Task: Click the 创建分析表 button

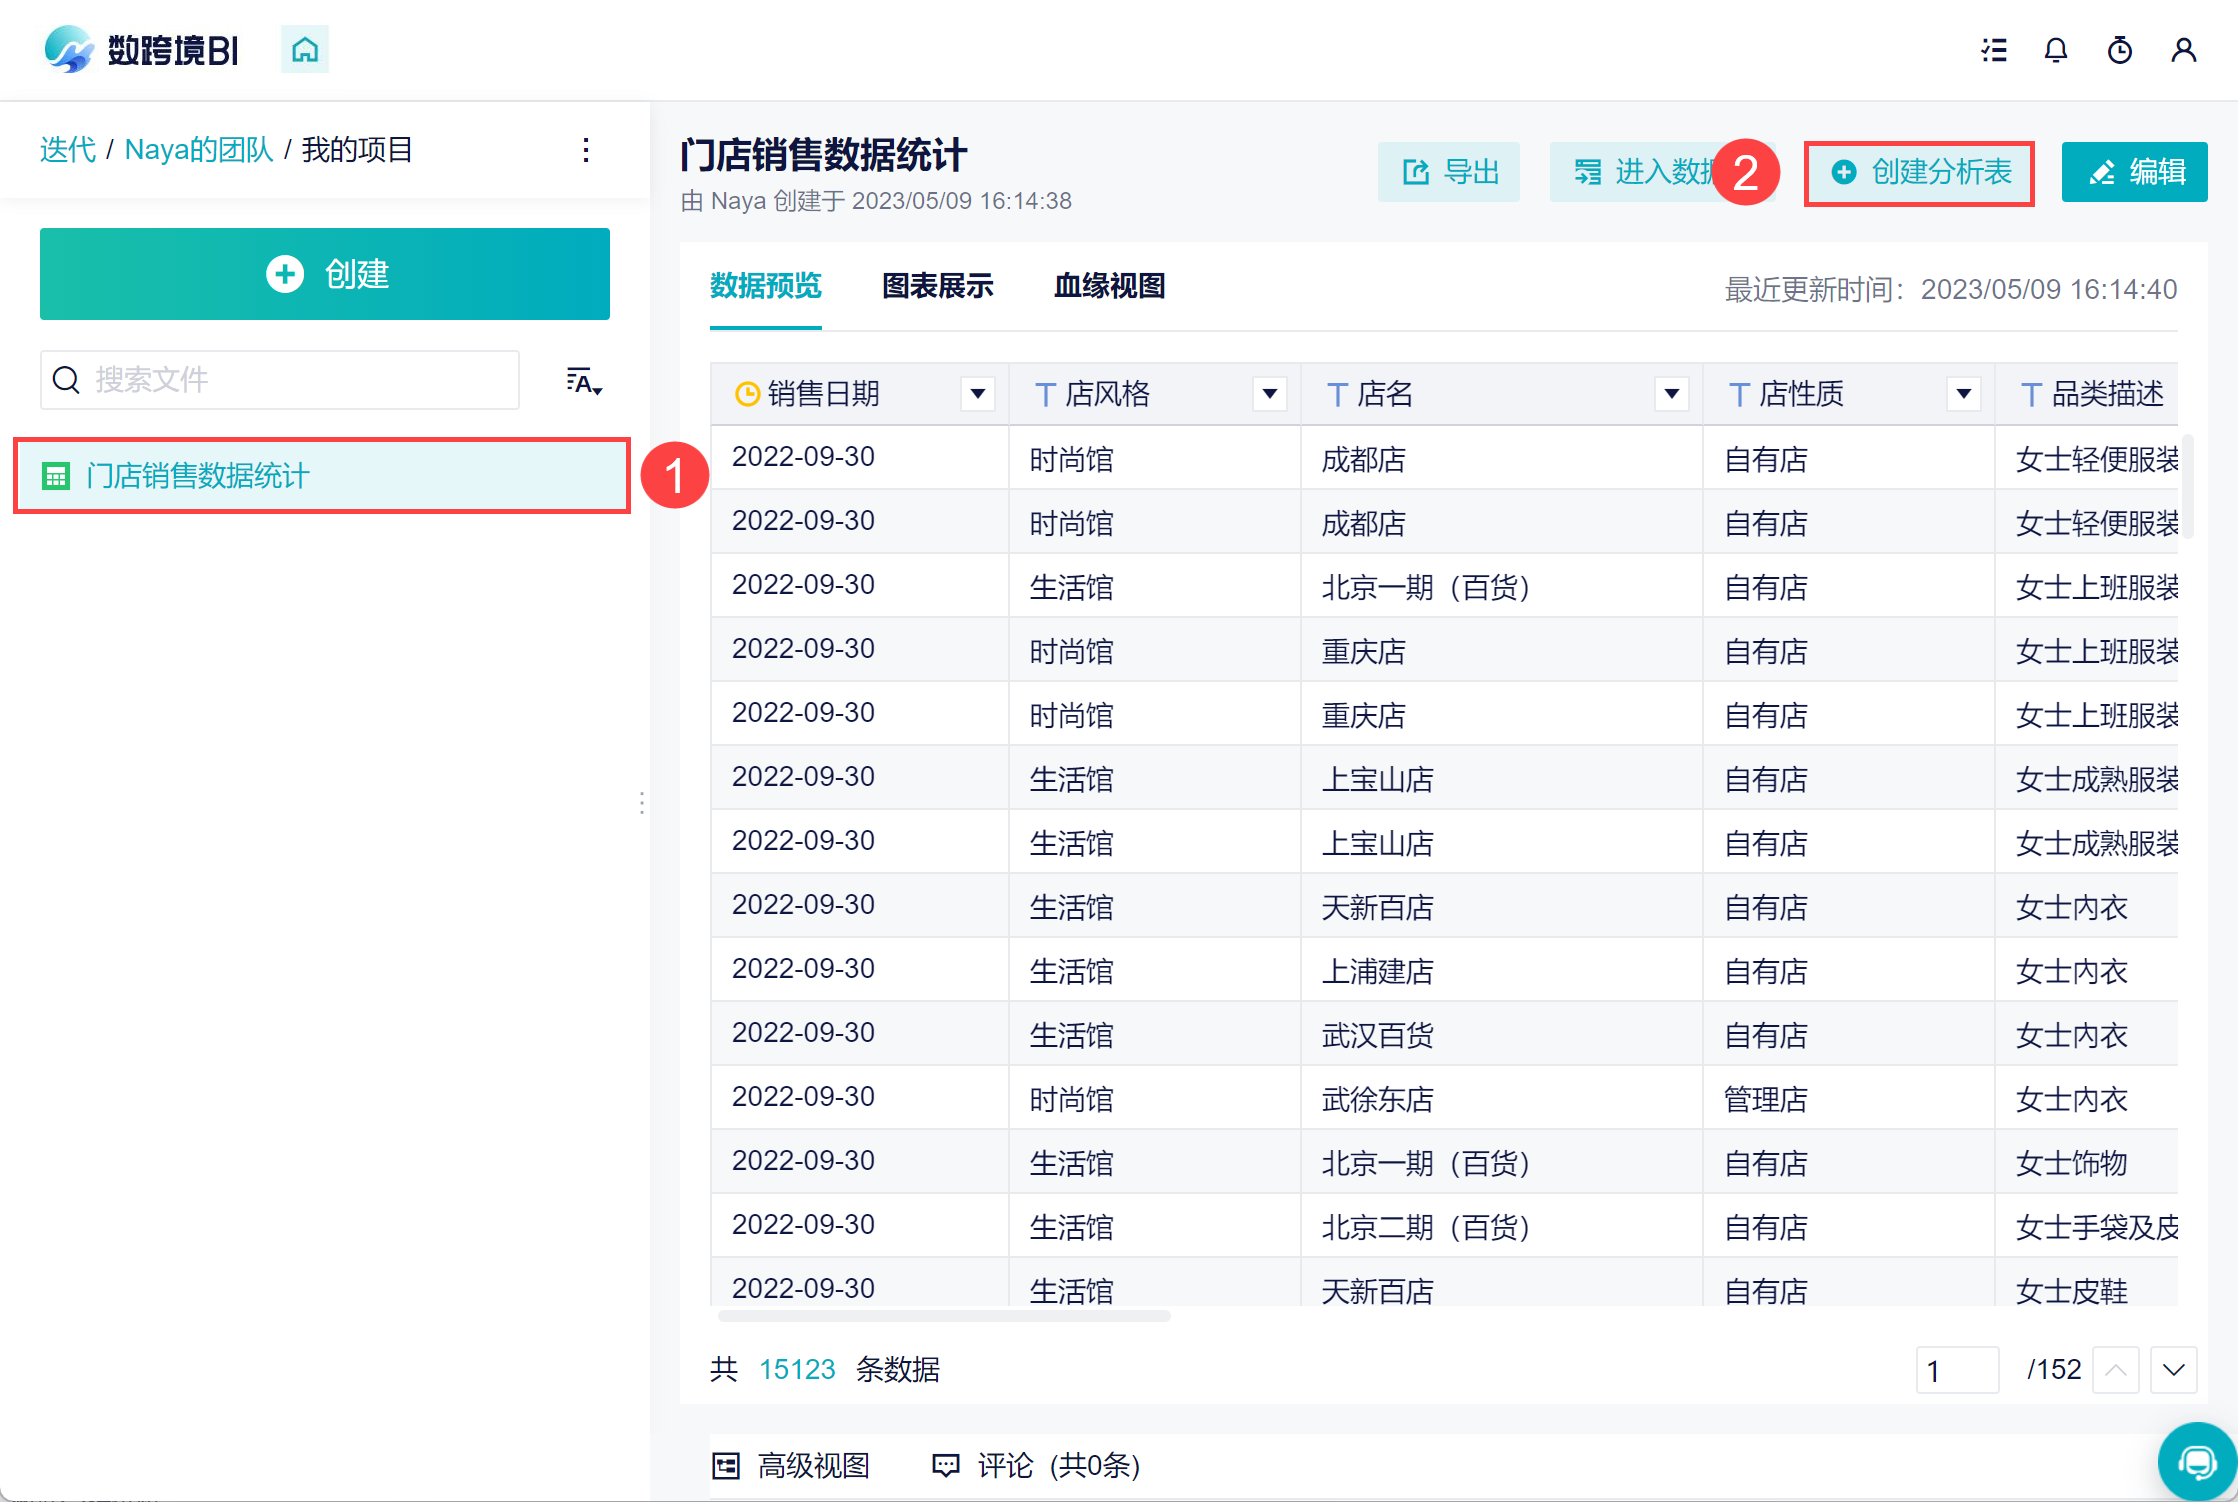Action: pos(1919,173)
